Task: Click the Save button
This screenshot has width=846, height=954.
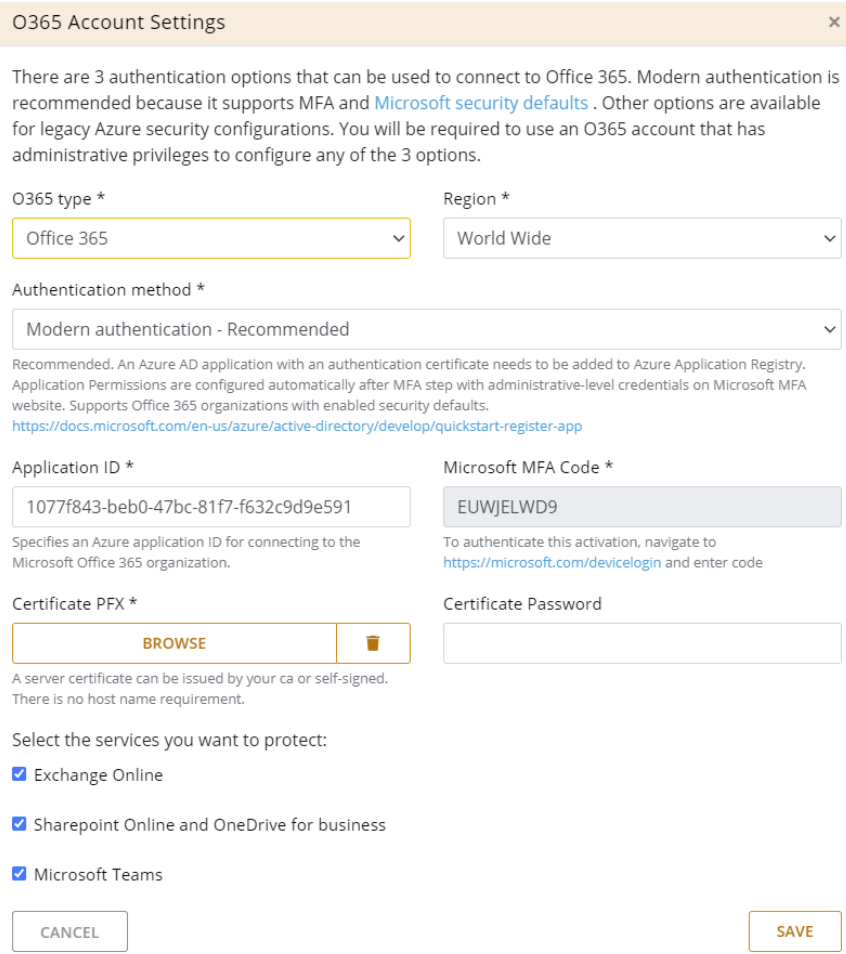Action: 795,931
